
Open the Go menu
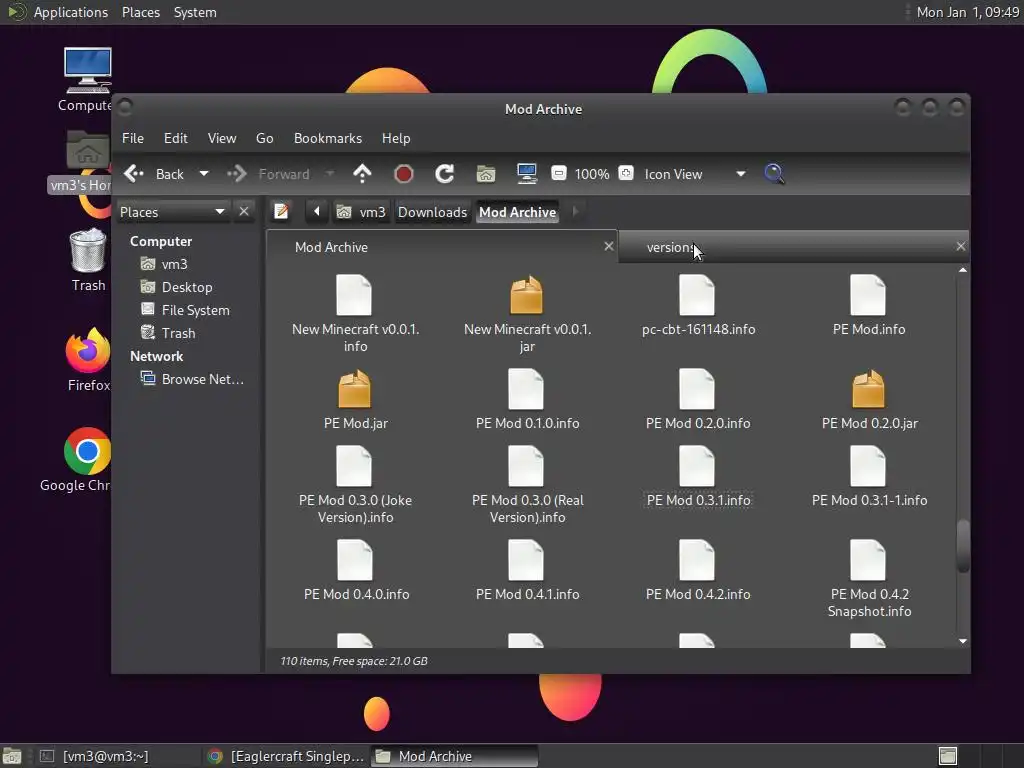coord(264,138)
